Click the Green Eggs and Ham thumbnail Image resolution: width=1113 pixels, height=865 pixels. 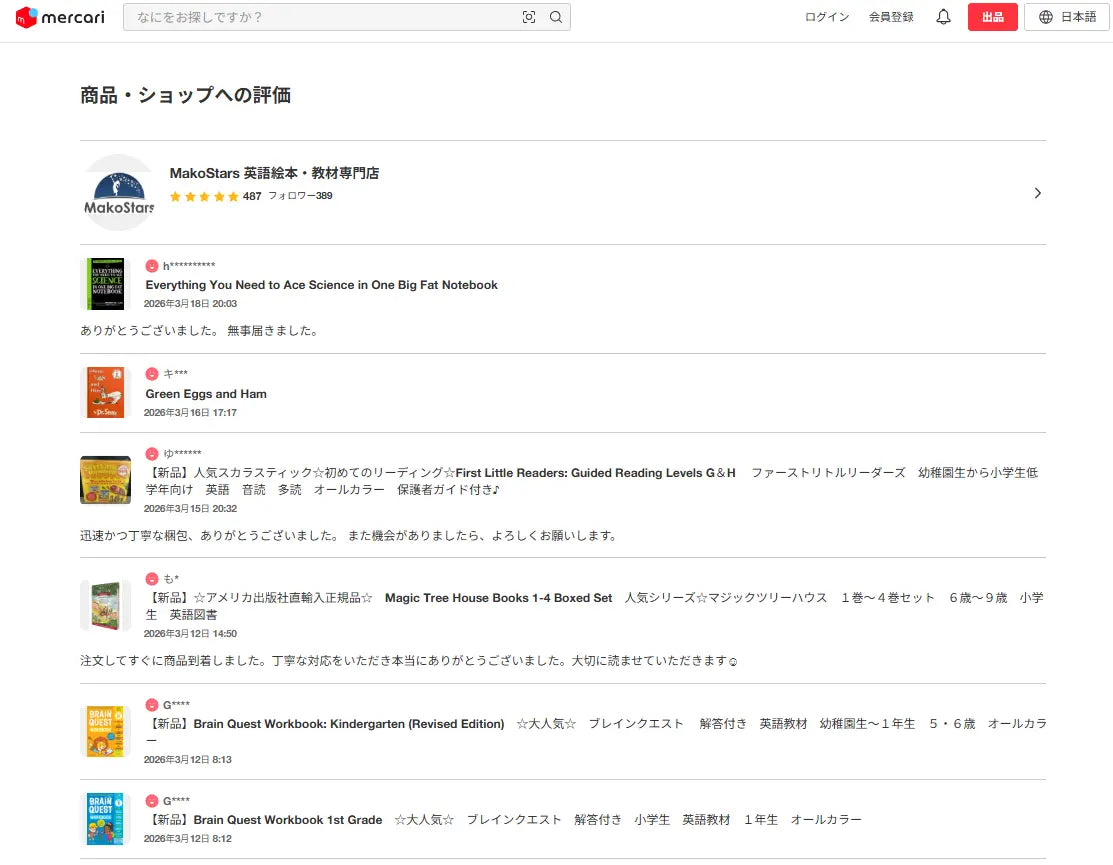pyautogui.click(x=105, y=392)
